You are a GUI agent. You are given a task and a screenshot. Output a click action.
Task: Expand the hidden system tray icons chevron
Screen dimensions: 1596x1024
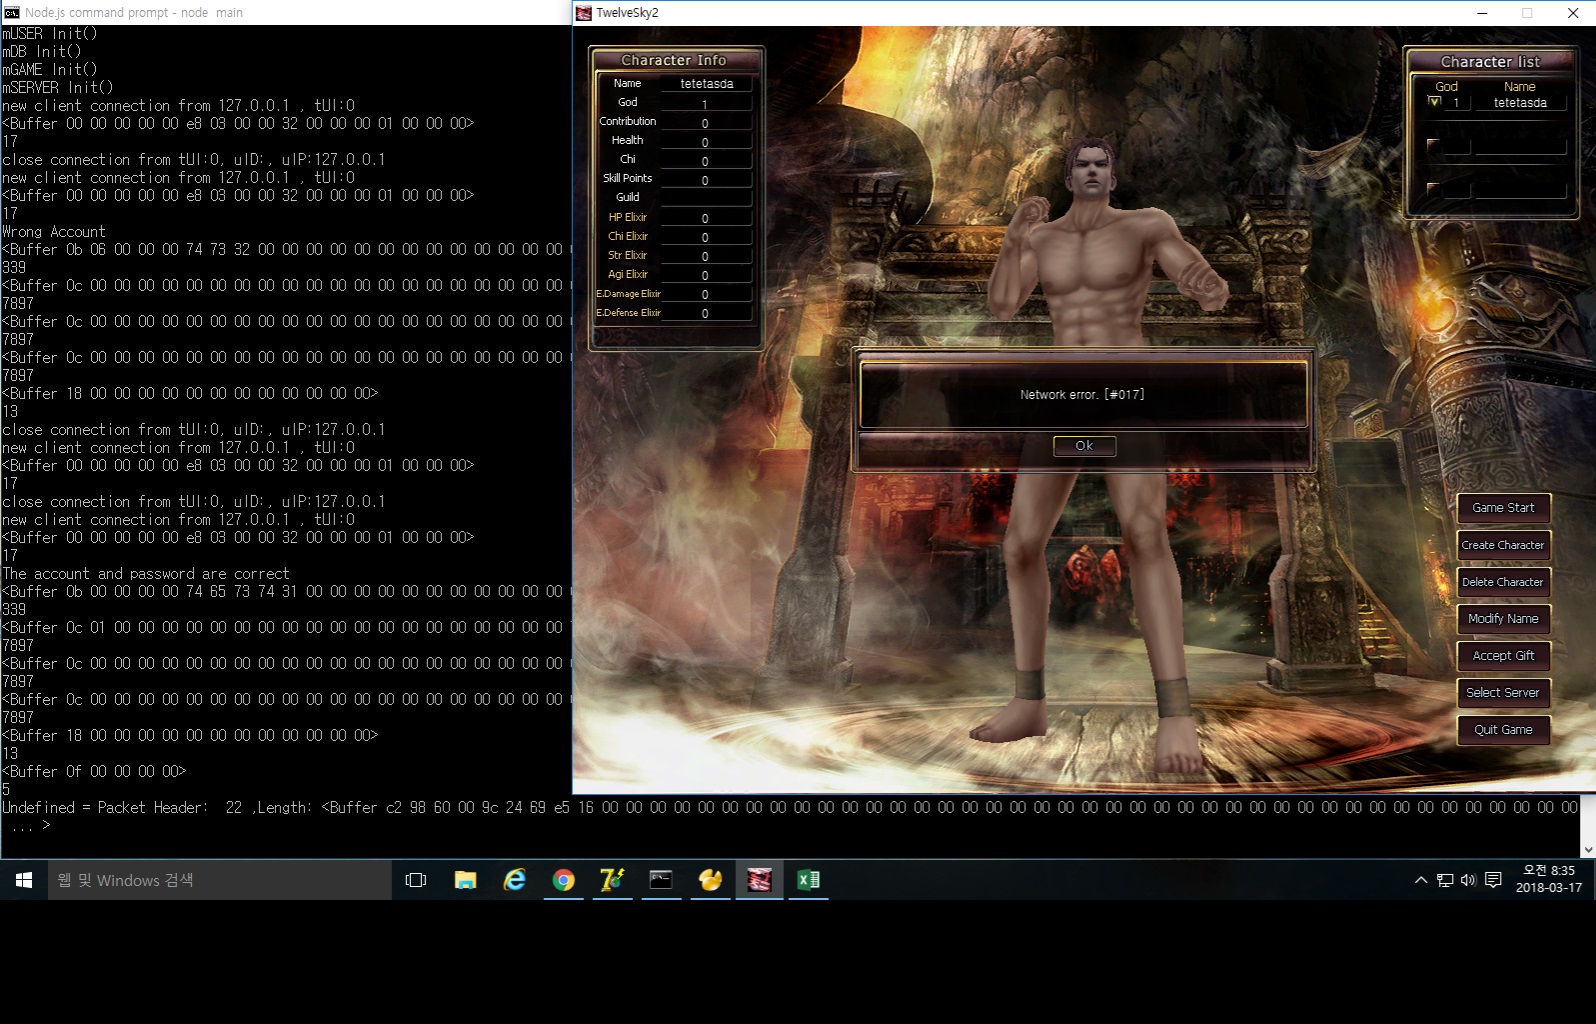click(x=1420, y=880)
